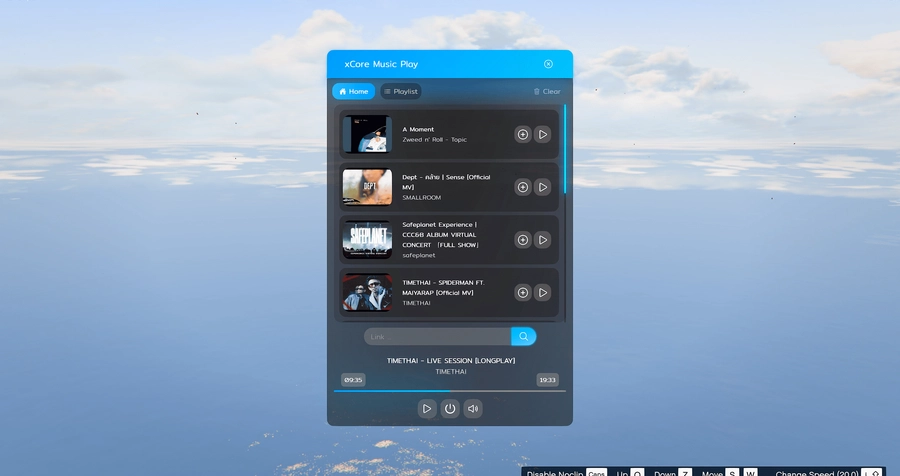Image resolution: width=900 pixels, height=476 pixels.
Task: Open the "A Moment" album thumbnail
Action: pyautogui.click(x=367, y=134)
